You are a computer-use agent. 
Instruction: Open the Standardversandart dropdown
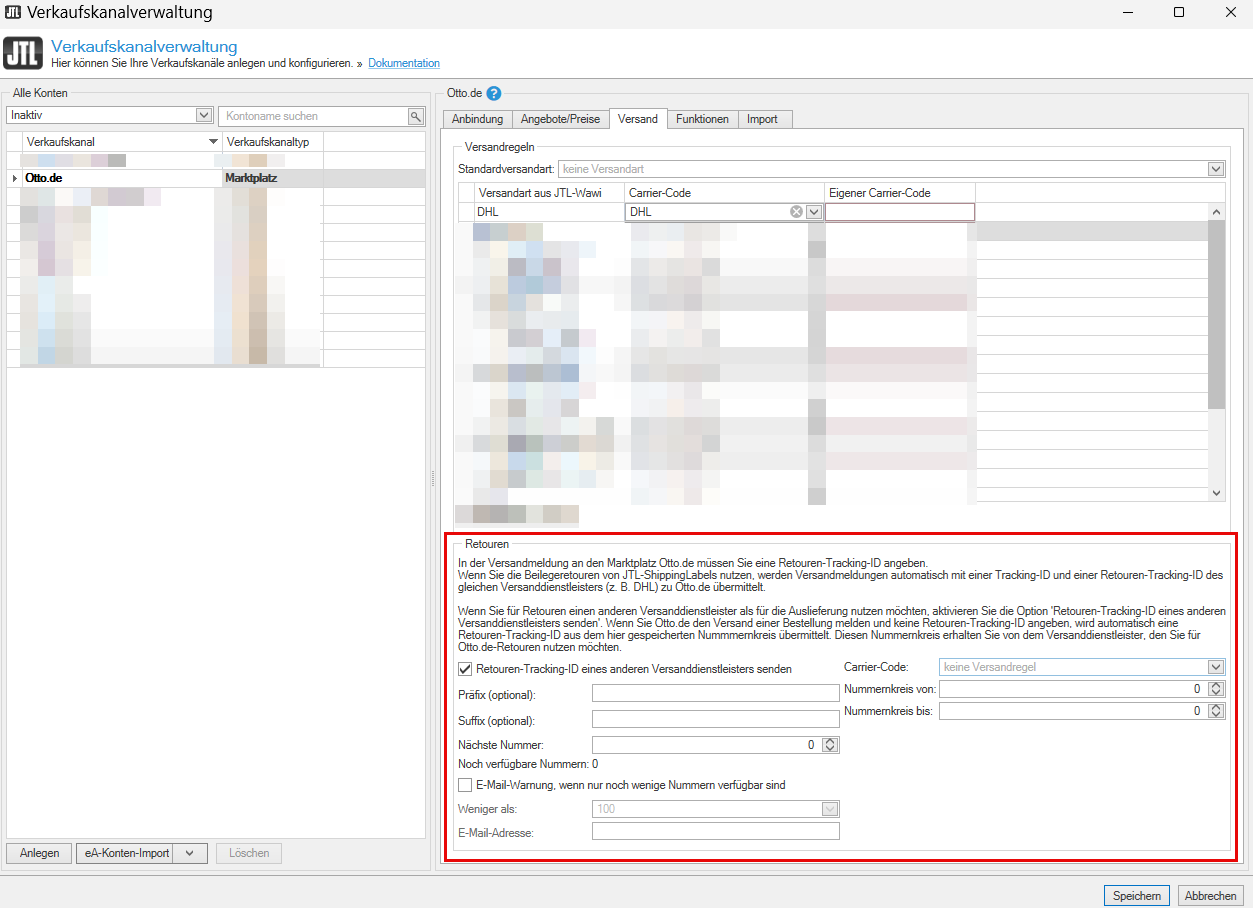pyautogui.click(x=1216, y=169)
